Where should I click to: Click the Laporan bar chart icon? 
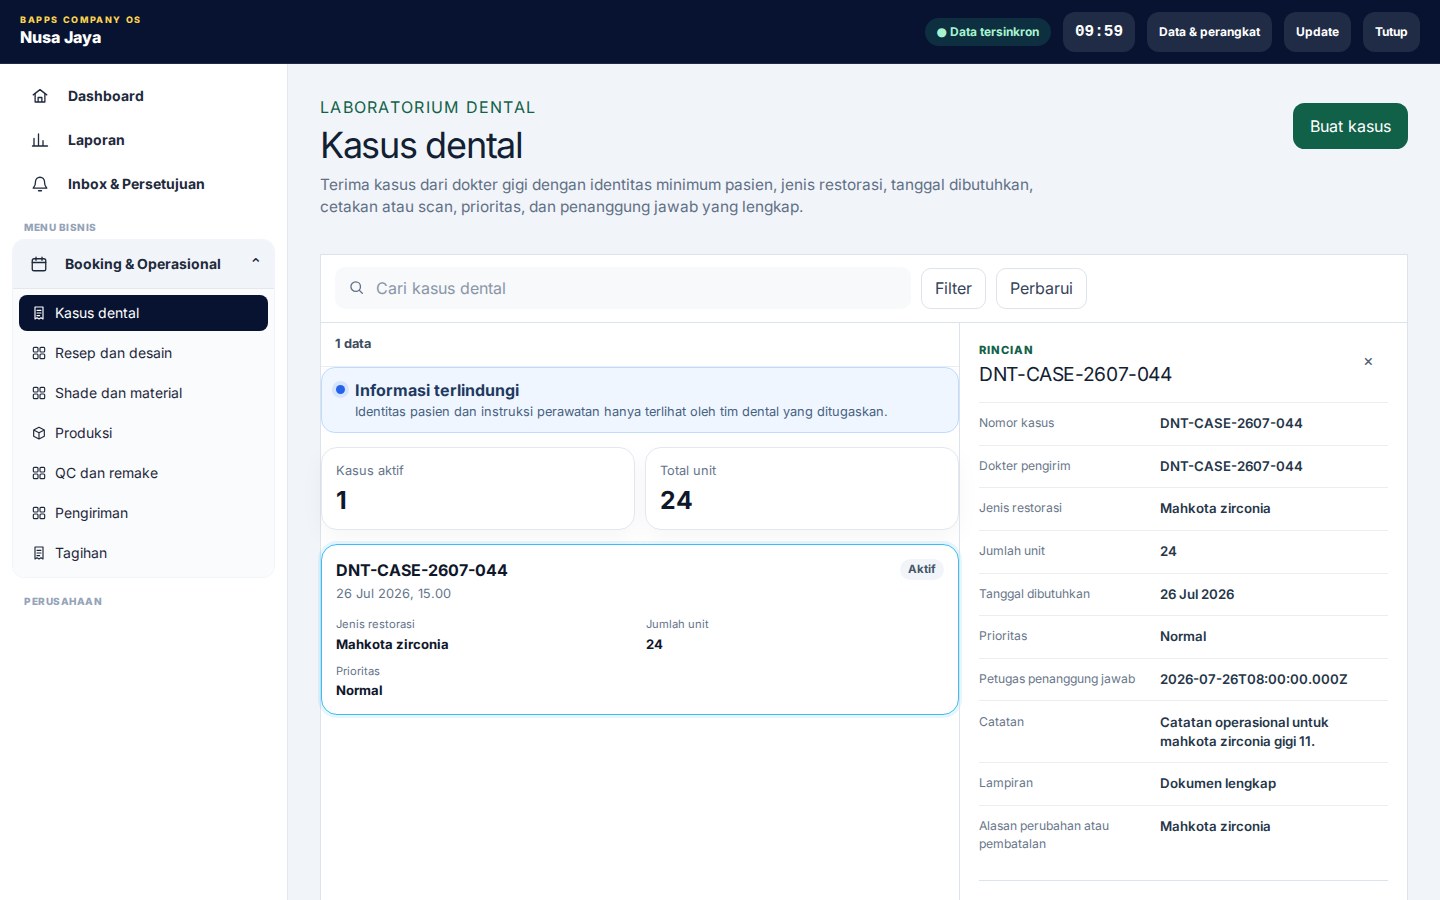pyautogui.click(x=40, y=140)
